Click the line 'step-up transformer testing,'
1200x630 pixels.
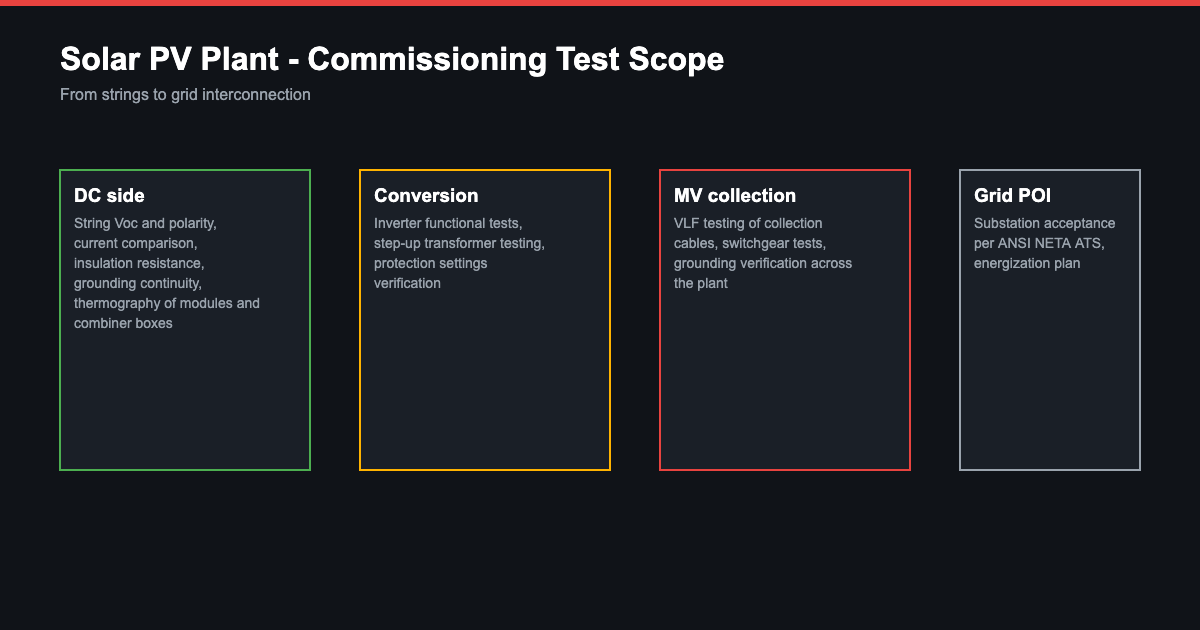pos(459,243)
